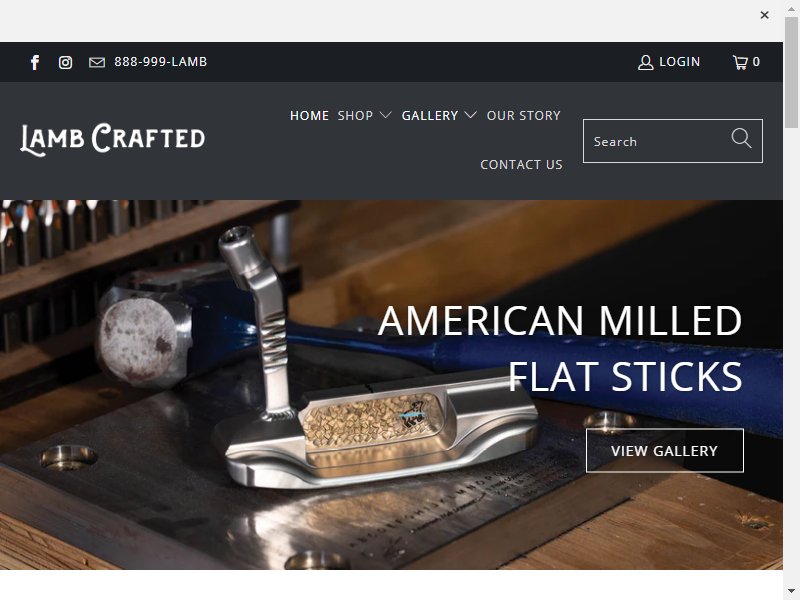
Task: Open the Contact Us page
Action: click(x=521, y=165)
